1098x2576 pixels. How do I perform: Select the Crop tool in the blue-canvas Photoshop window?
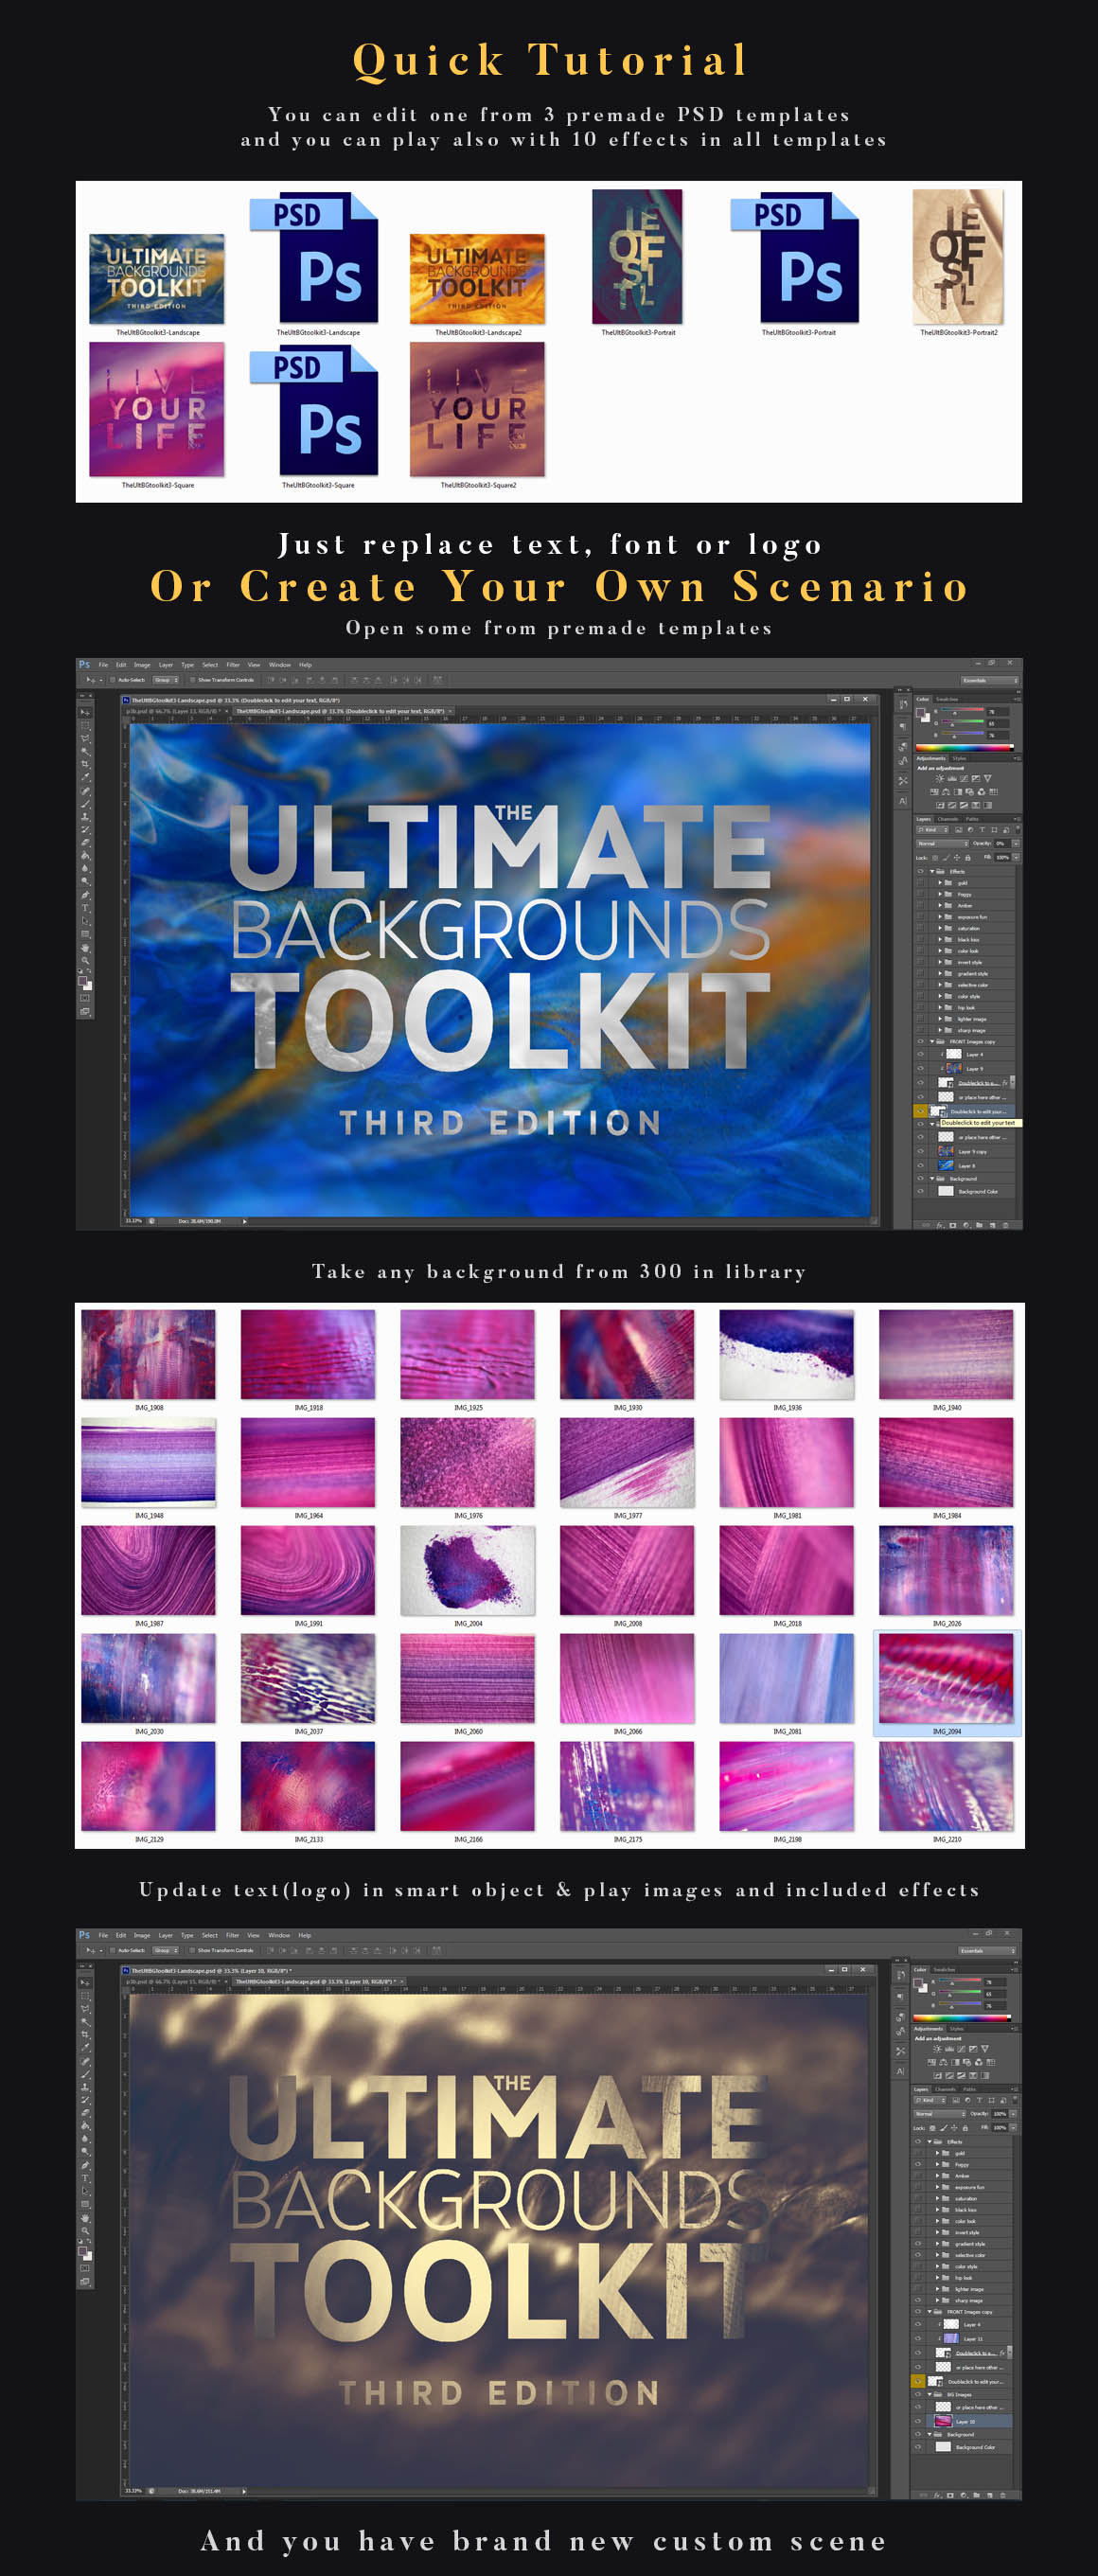85,764
